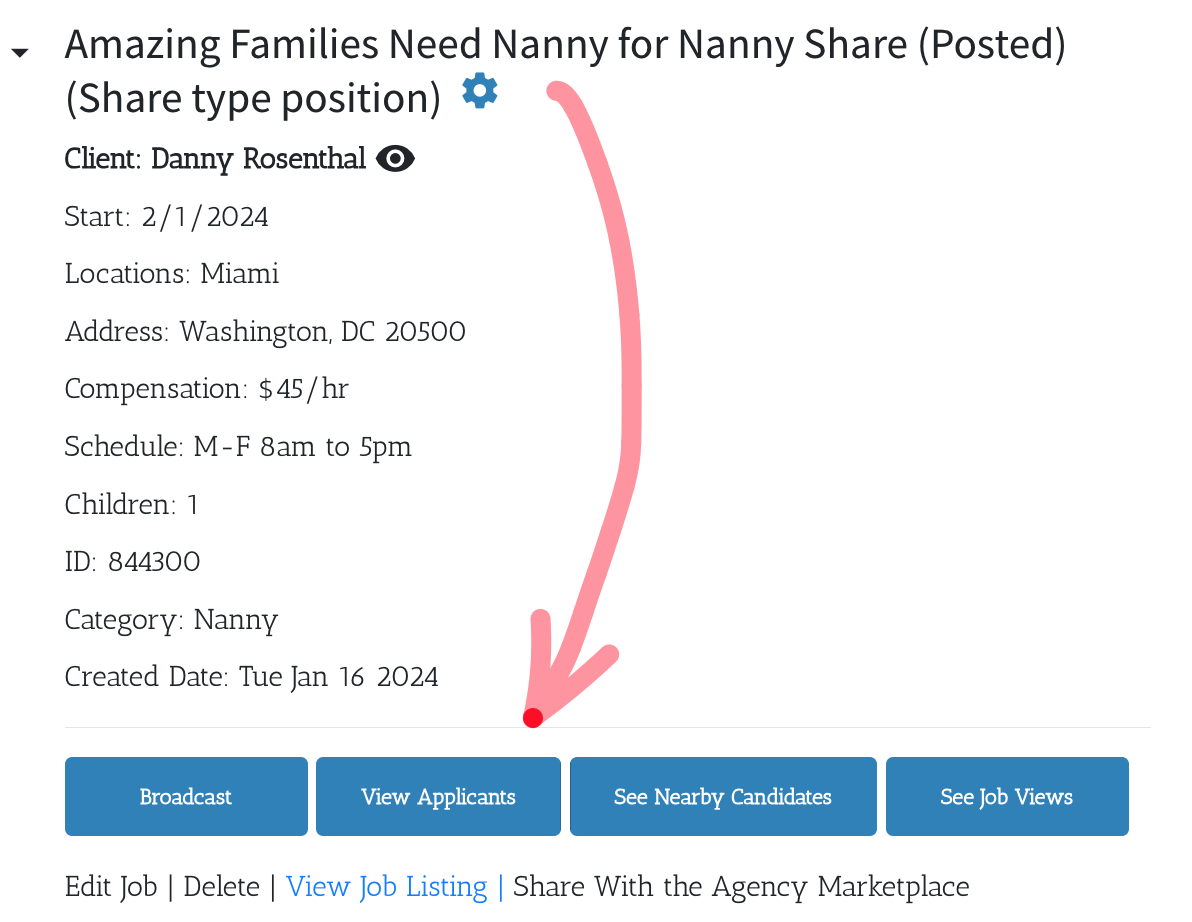Screen dimensions: 1192x922
Task: Open See Job Views
Action: pos(1007,796)
